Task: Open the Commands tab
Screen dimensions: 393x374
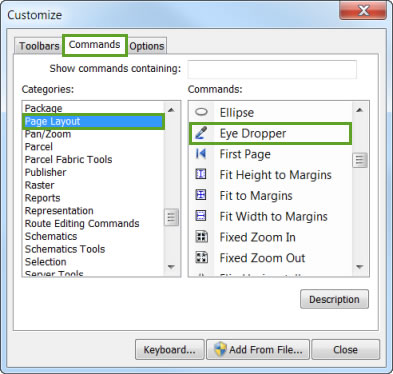Action: tap(94, 45)
